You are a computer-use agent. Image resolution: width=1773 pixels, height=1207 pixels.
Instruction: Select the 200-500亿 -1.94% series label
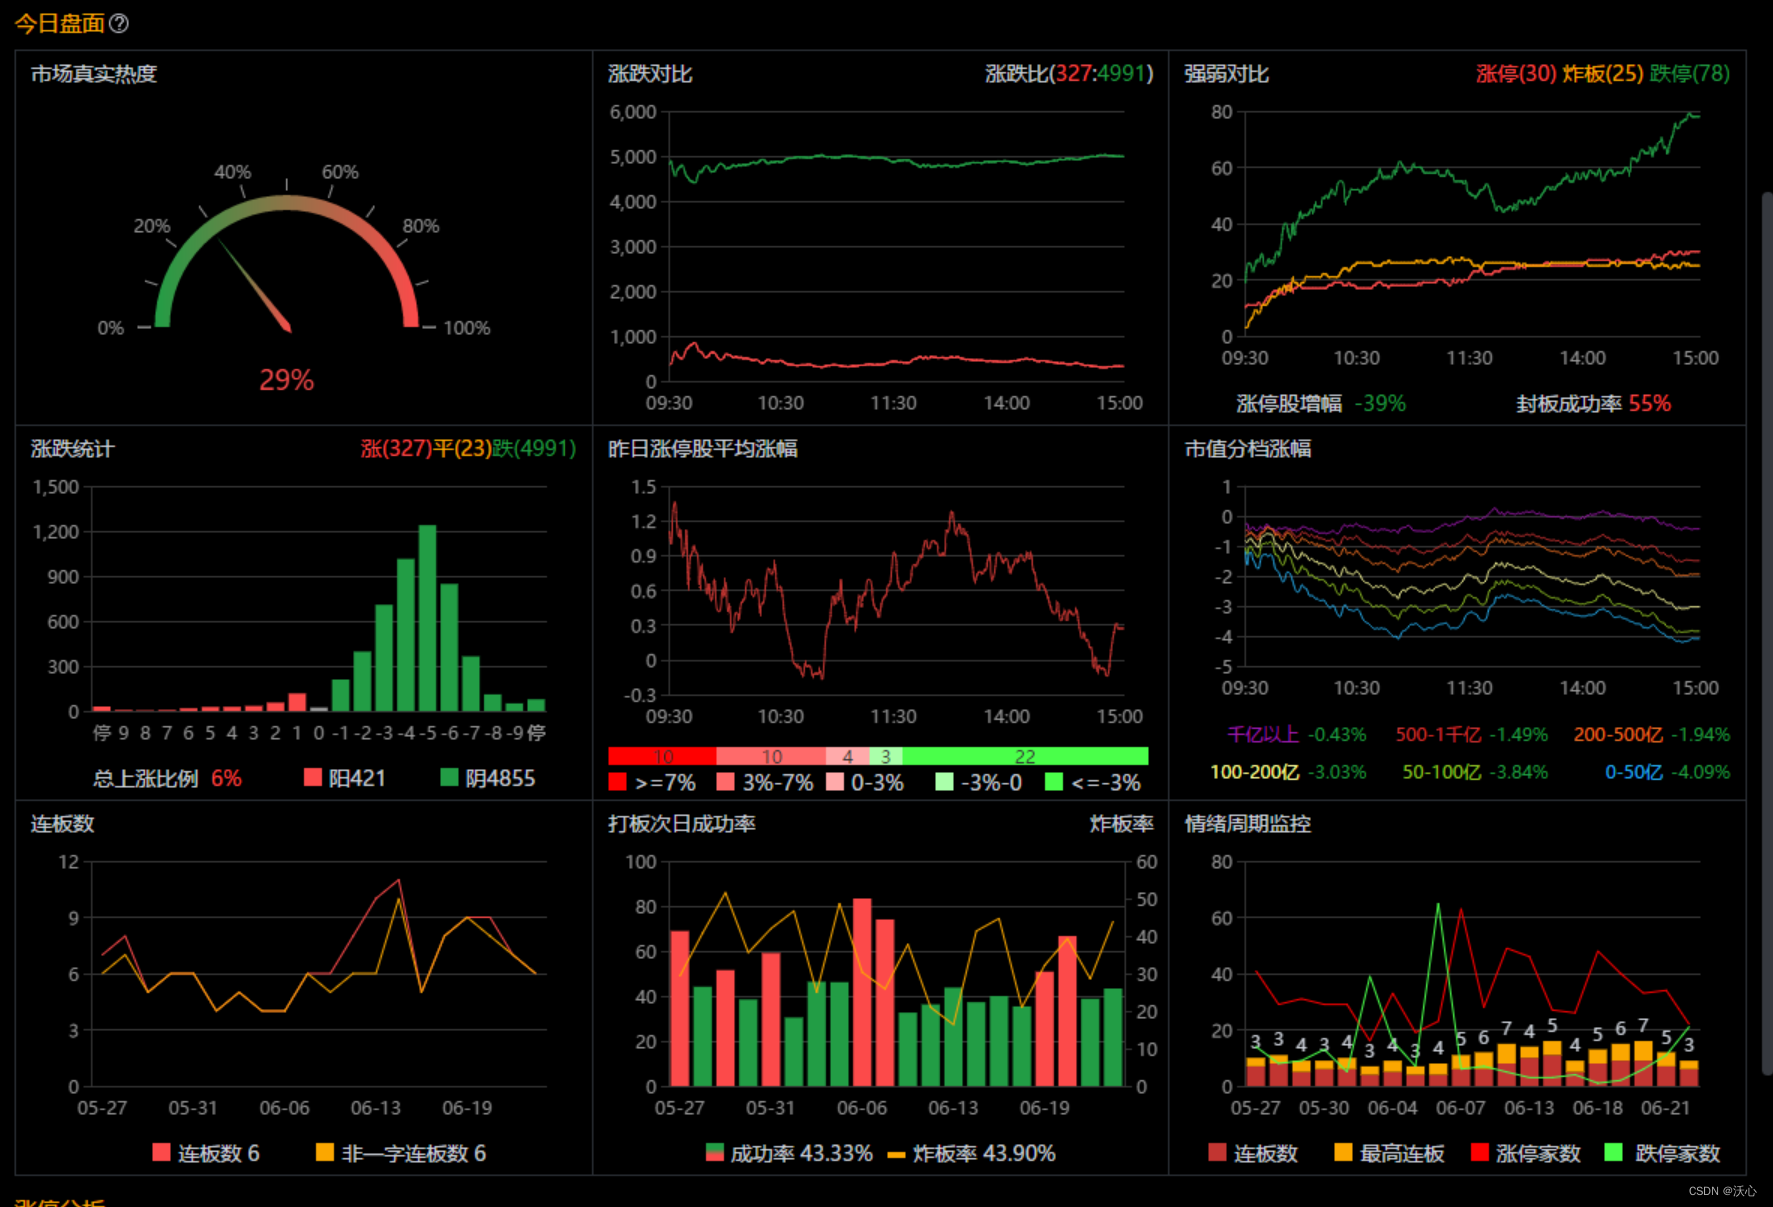[x=1651, y=734]
